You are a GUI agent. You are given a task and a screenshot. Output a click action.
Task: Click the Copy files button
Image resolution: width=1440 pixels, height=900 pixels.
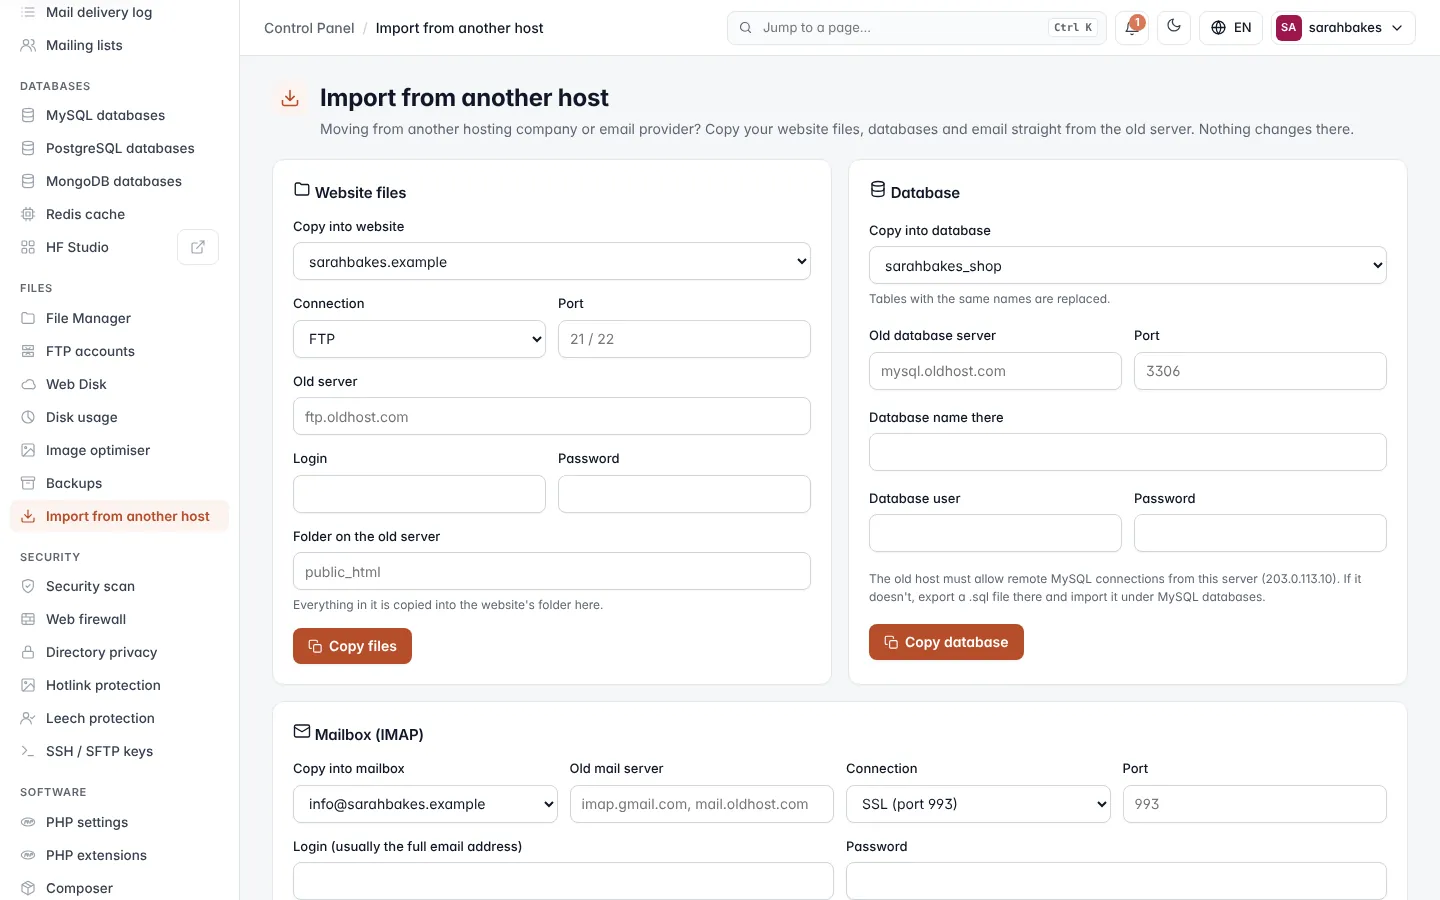pyautogui.click(x=352, y=646)
